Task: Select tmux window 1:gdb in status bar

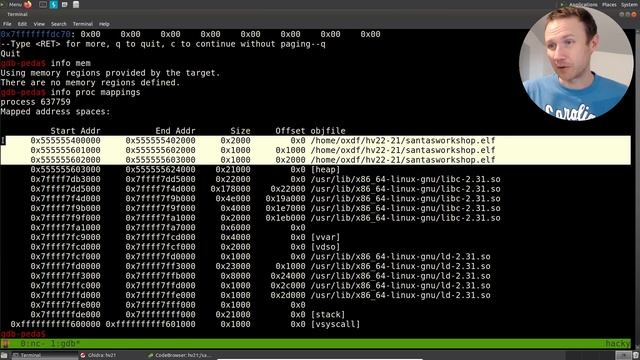Action: [x=65, y=344]
